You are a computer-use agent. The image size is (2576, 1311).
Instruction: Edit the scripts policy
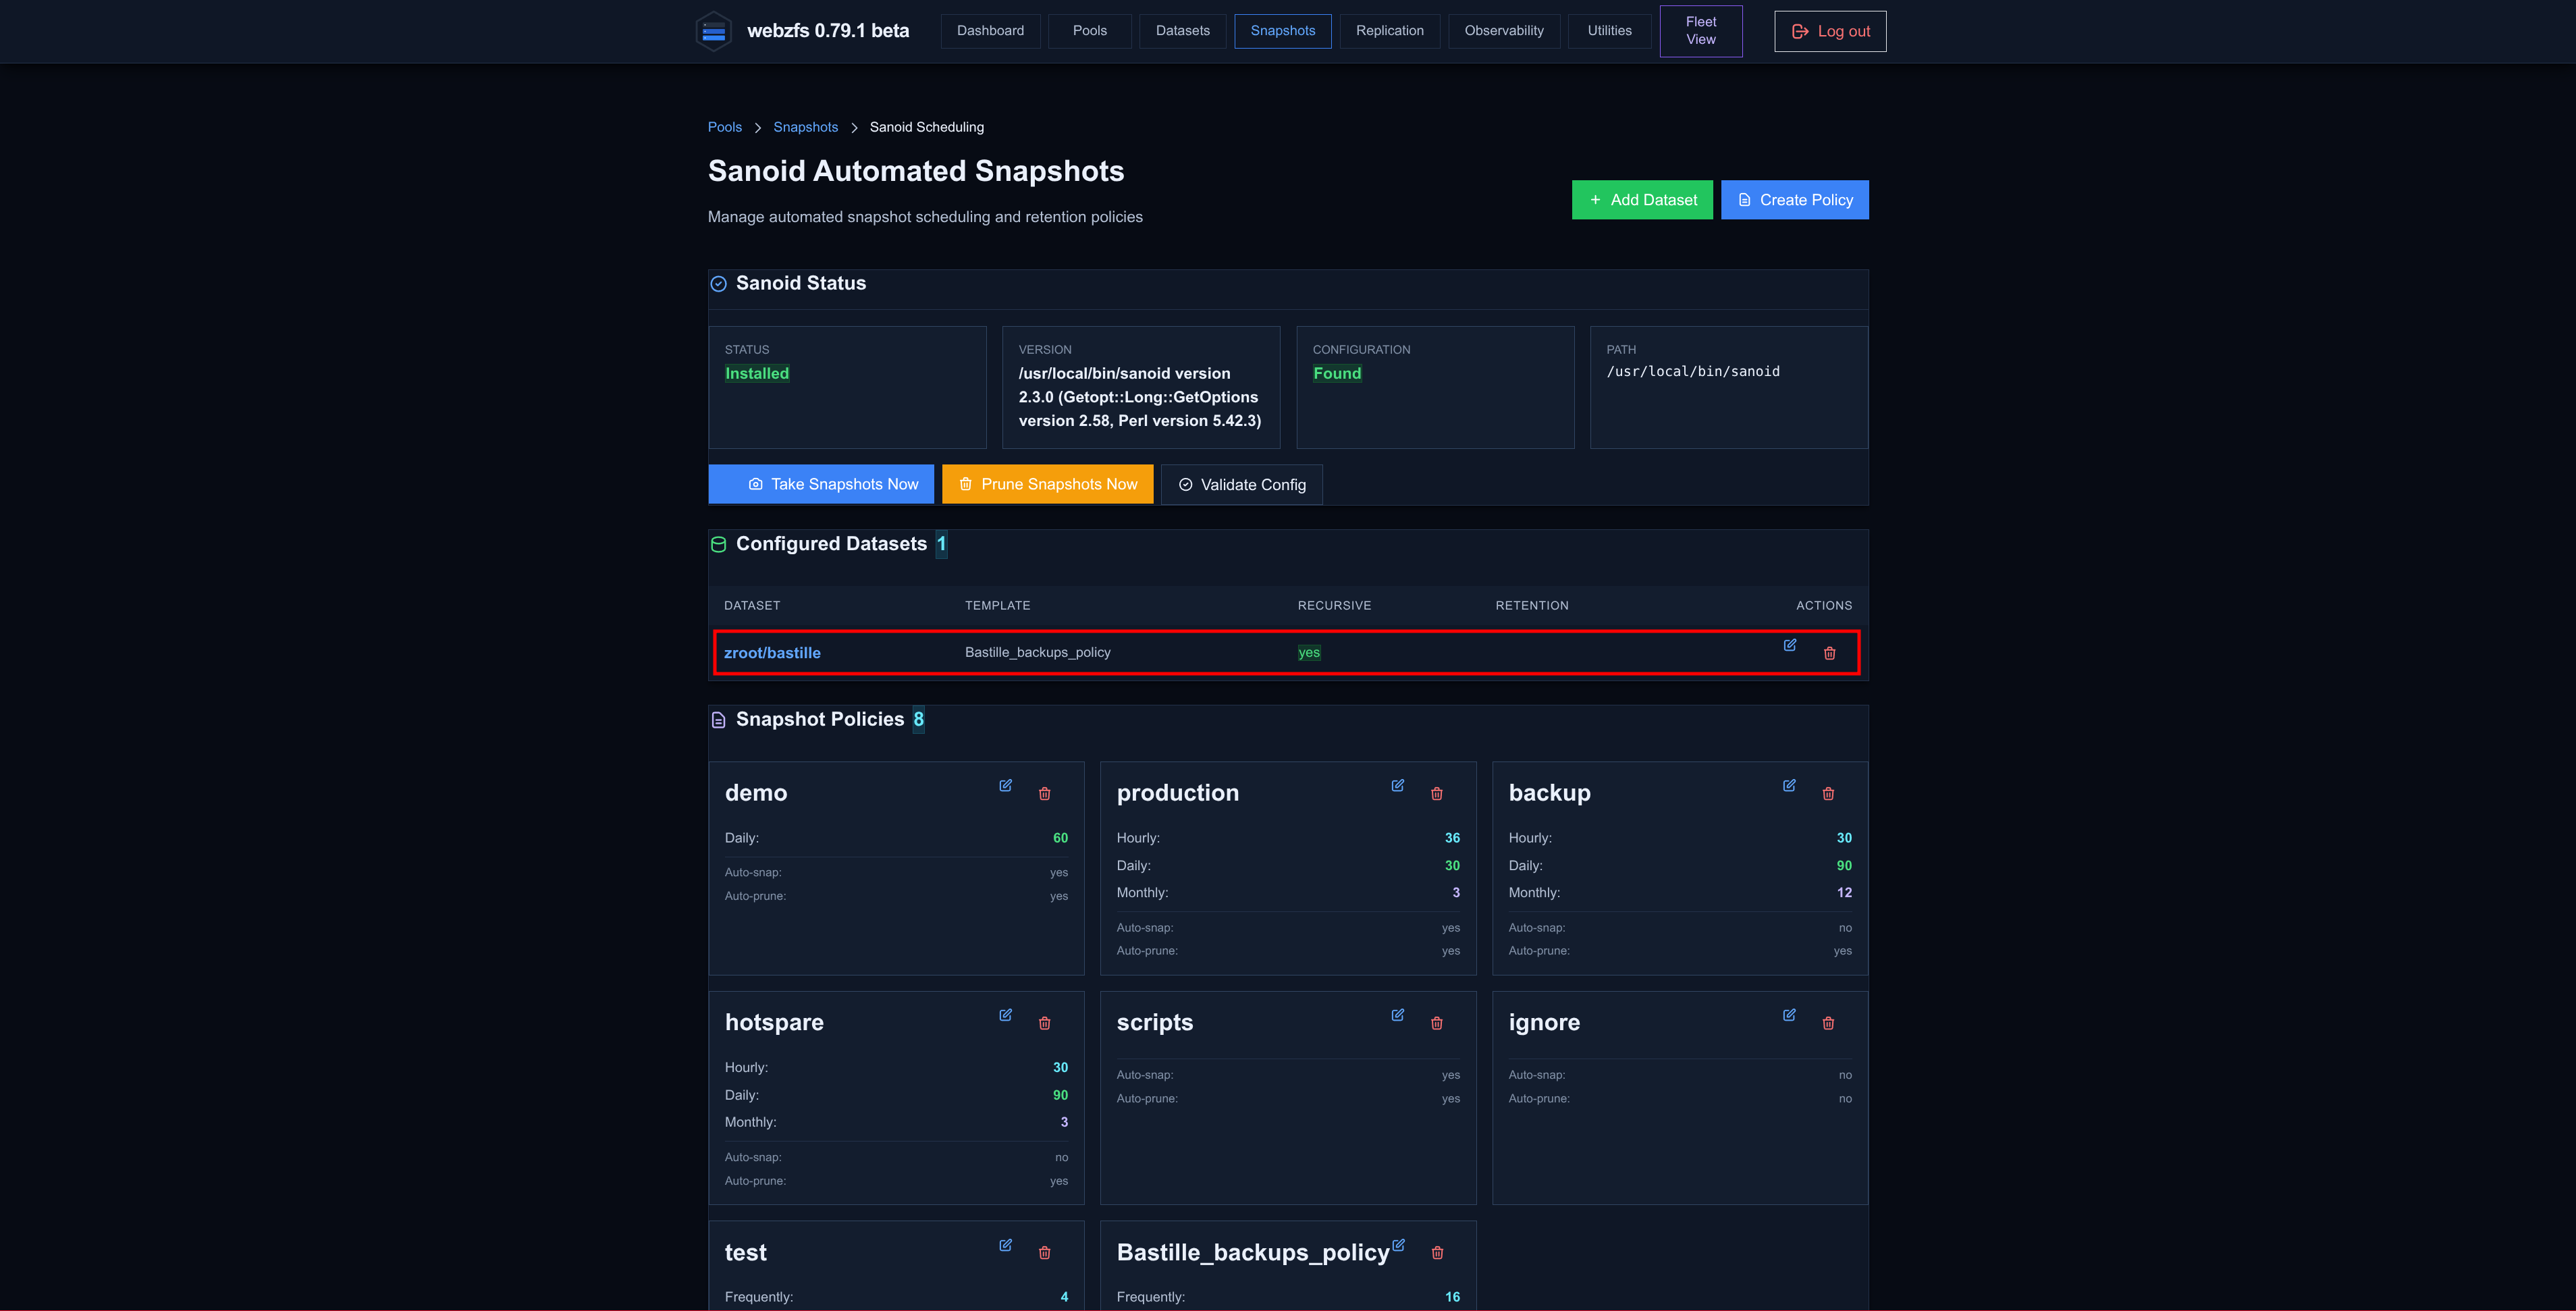[1397, 1015]
